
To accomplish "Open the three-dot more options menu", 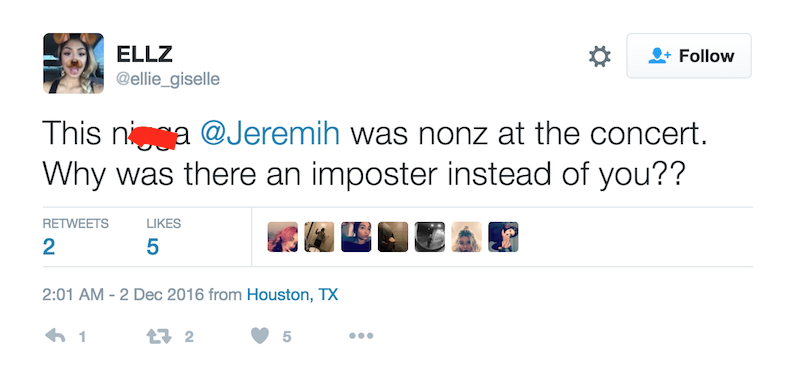I will click(361, 336).
